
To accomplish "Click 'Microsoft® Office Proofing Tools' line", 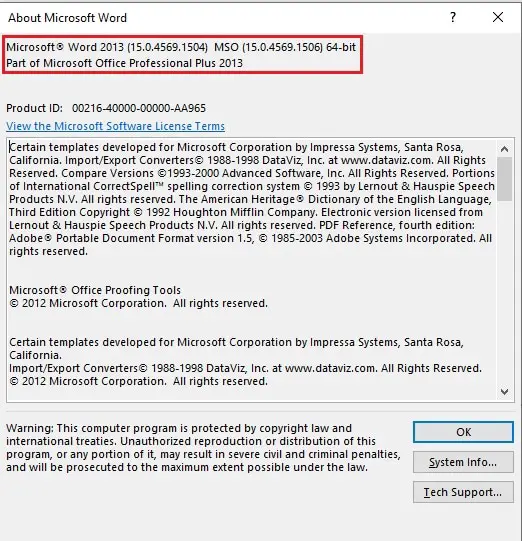I will click(x=95, y=290).
